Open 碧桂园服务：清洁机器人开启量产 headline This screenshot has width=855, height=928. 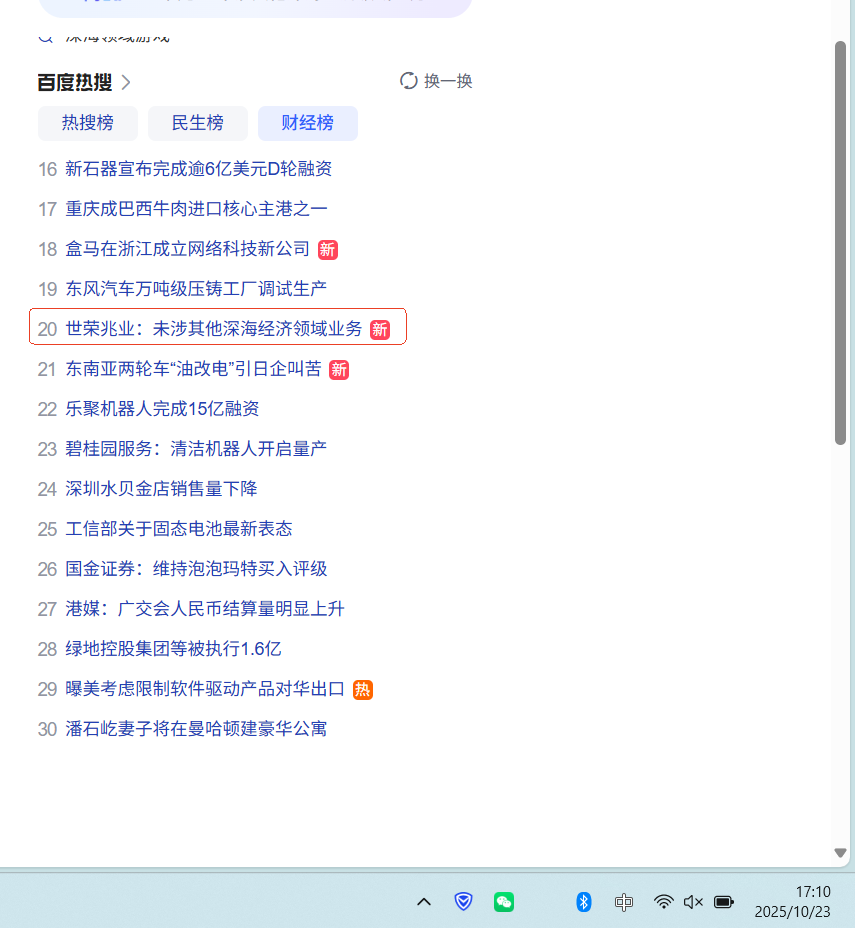point(196,449)
